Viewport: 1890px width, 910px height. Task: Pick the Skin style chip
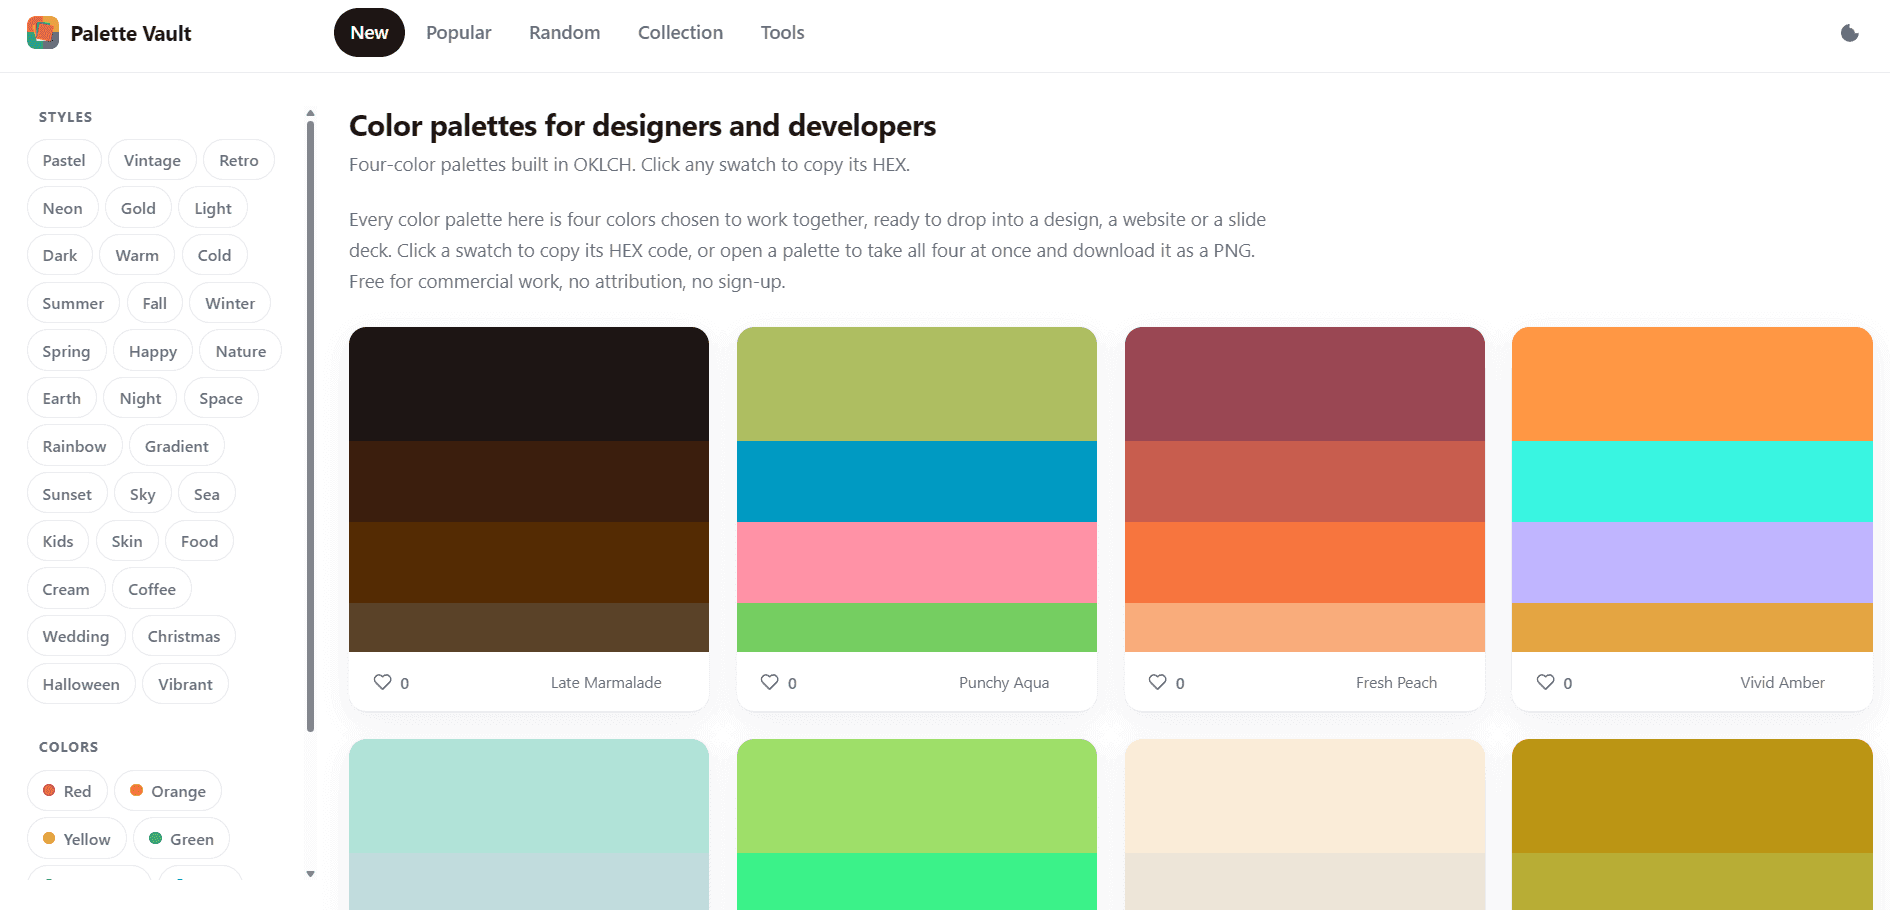tap(127, 541)
